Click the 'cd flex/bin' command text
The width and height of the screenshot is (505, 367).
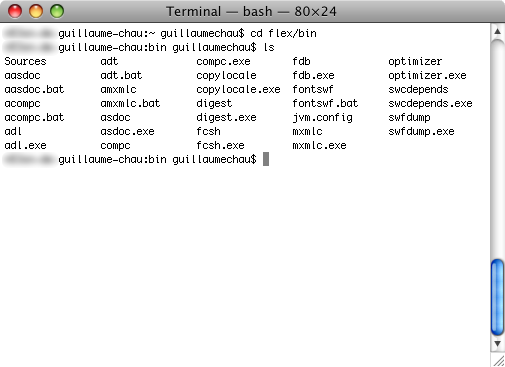(x=283, y=33)
